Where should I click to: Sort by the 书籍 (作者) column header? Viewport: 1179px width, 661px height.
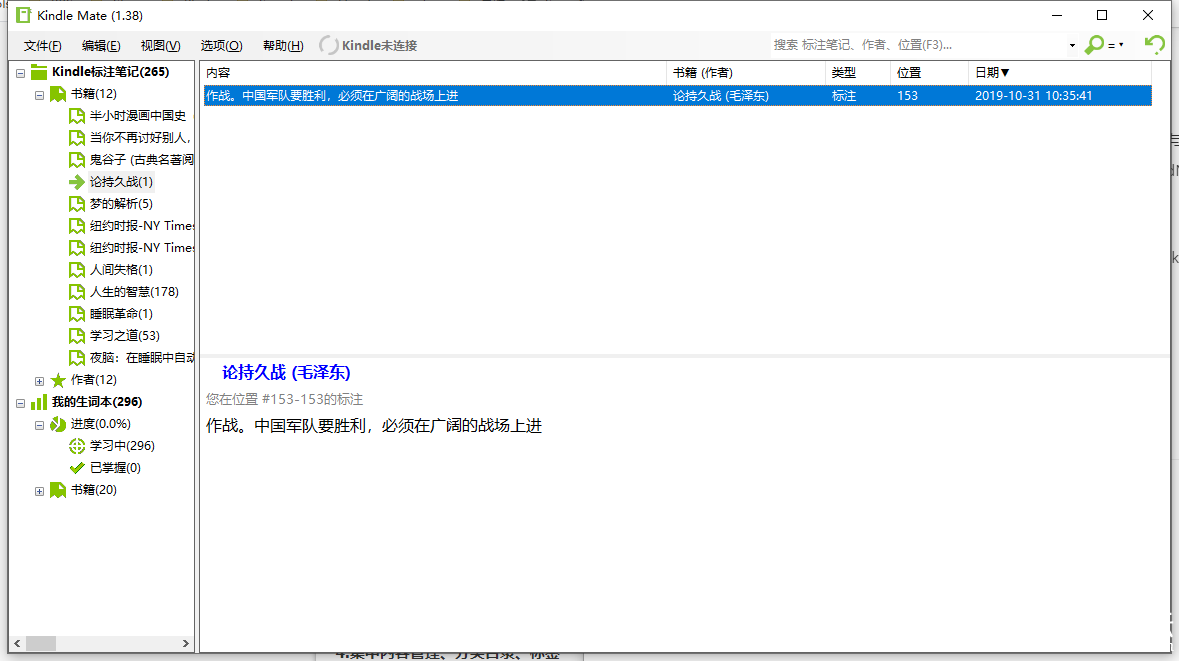click(x=746, y=73)
